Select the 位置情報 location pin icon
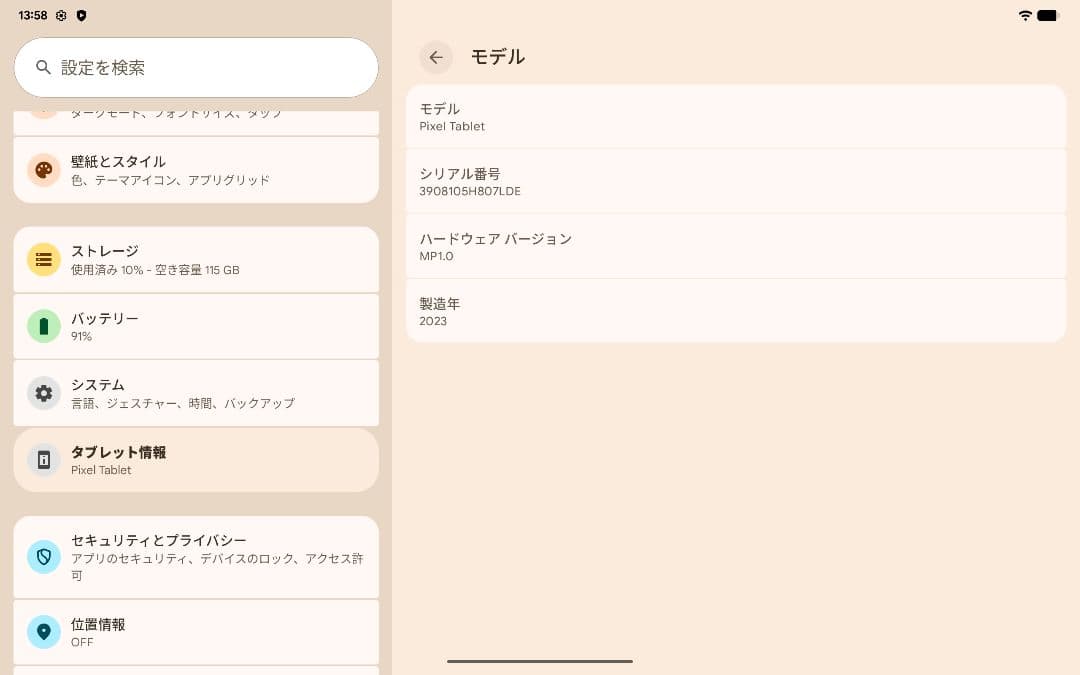Viewport: 1080px width, 675px height. (x=43, y=632)
